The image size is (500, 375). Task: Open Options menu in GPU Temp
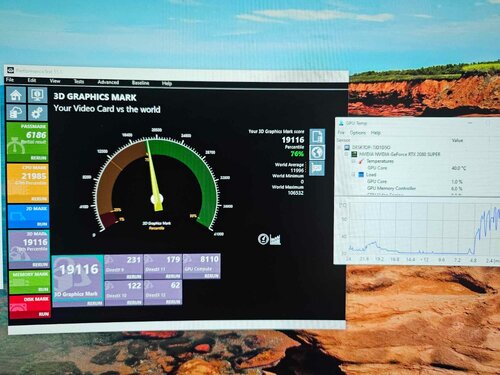tap(358, 133)
